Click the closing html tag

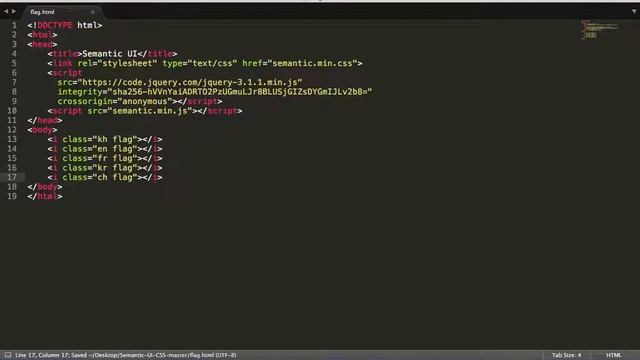tap(45, 196)
